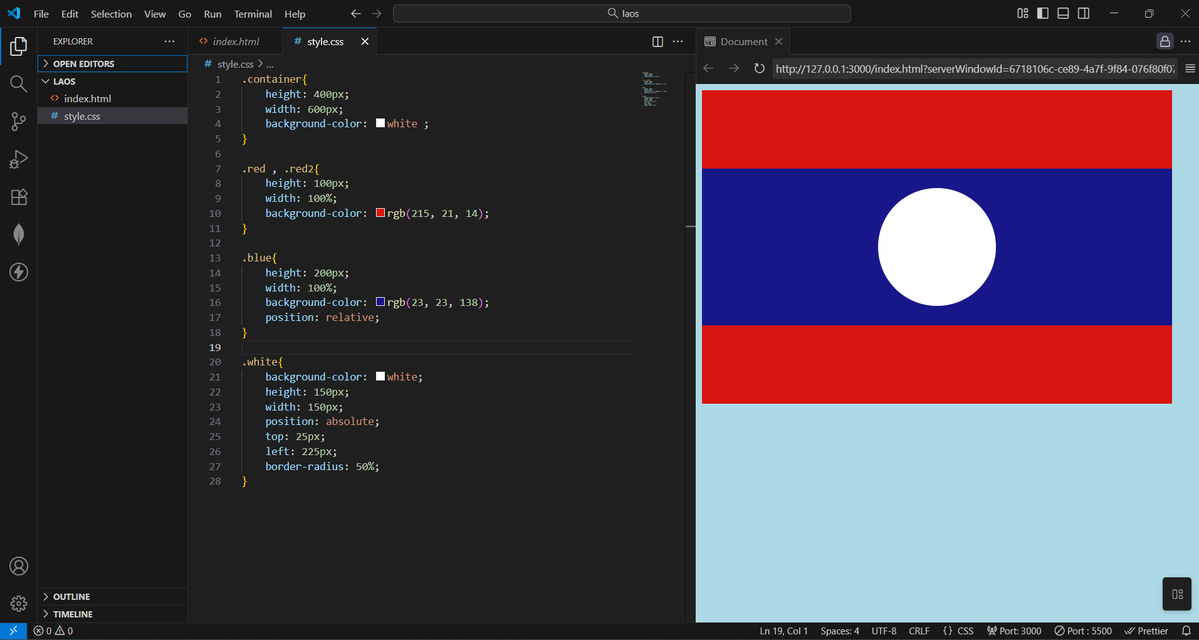Image resolution: width=1199 pixels, height=640 pixels.
Task: Toggle Prettier formatter status
Action: (x=1146, y=631)
